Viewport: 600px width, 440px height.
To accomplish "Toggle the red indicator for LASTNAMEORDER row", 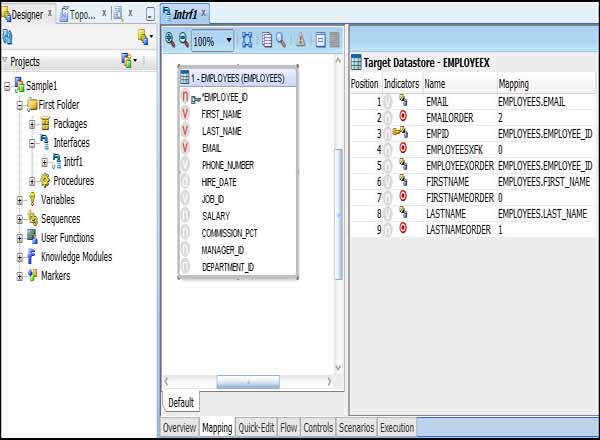I will click(402, 229).
